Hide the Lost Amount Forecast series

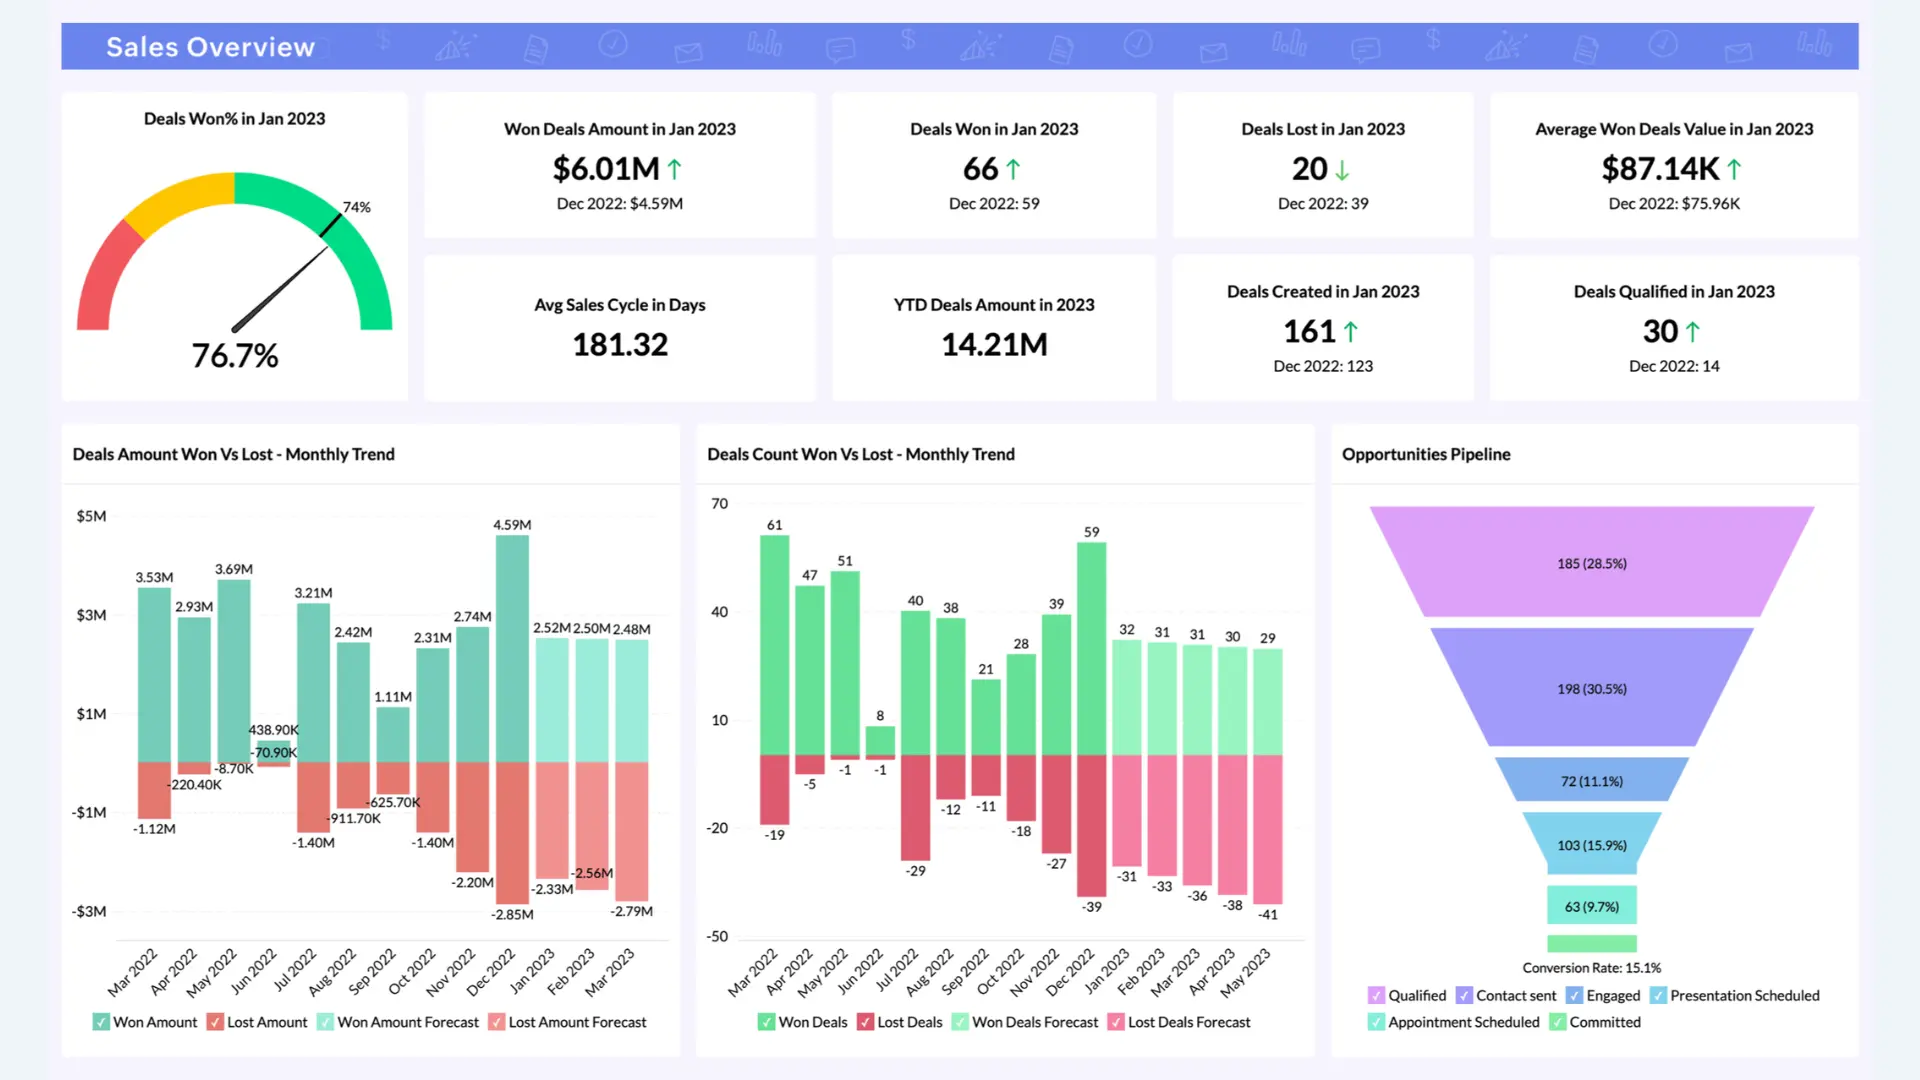(496, 1022)
